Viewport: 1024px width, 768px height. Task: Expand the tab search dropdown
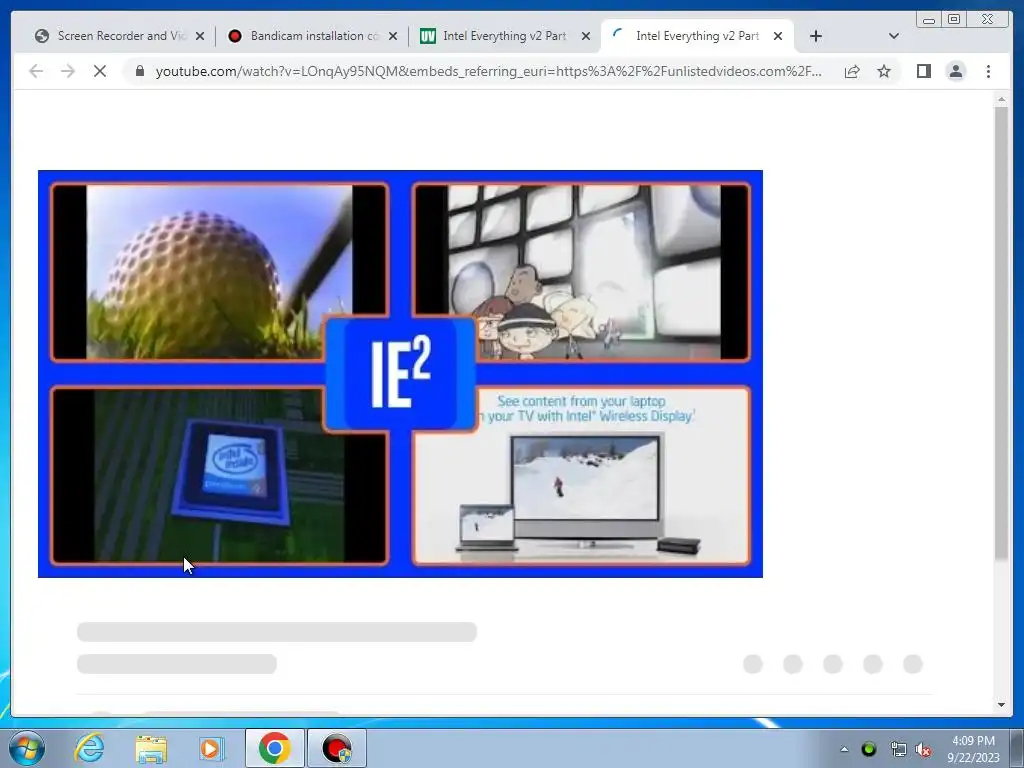893,37
